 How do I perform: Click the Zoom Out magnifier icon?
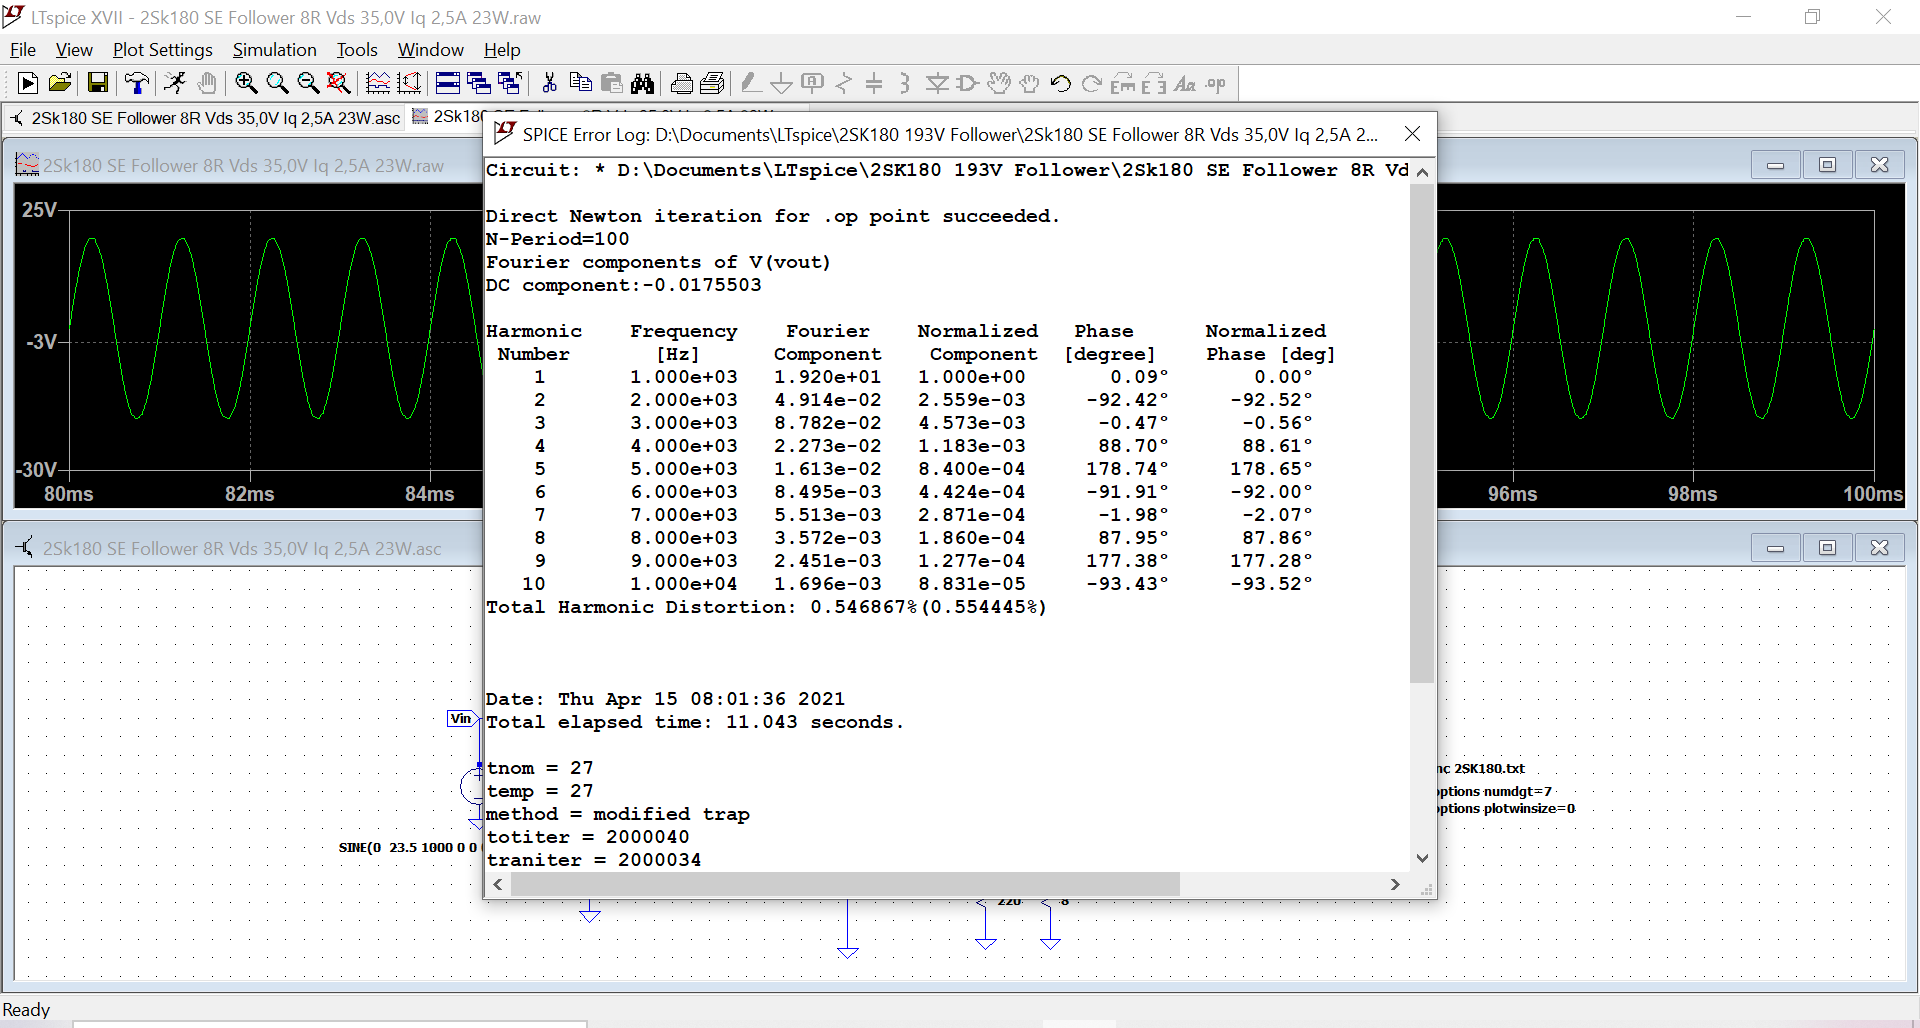click(x=308, y=84)
